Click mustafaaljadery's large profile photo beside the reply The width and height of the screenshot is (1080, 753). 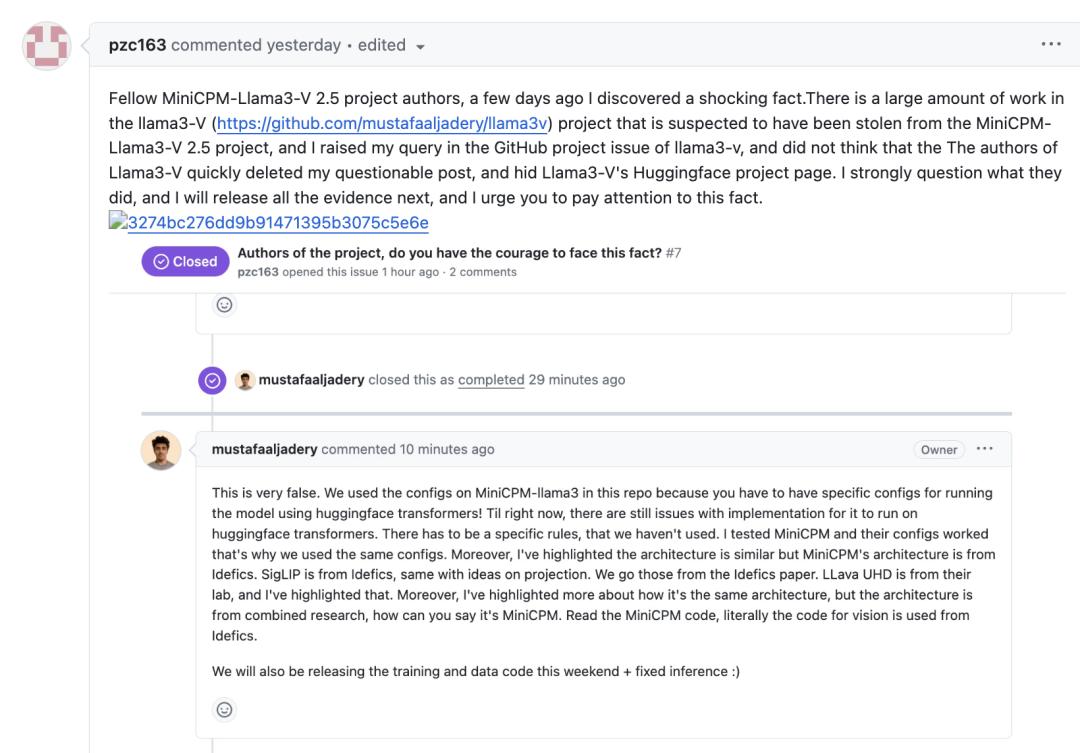click(x=162, y=451)
